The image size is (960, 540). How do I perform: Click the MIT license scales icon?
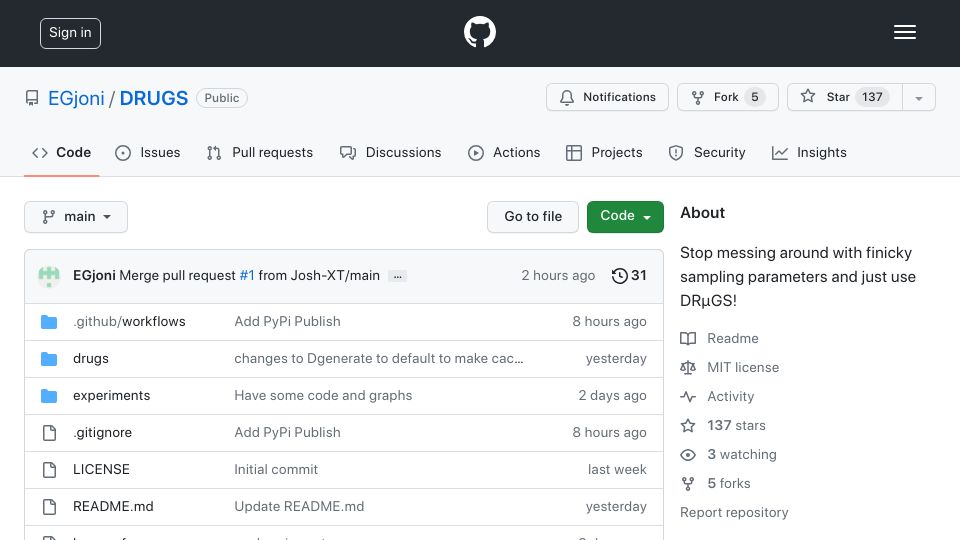coord(688,367)
